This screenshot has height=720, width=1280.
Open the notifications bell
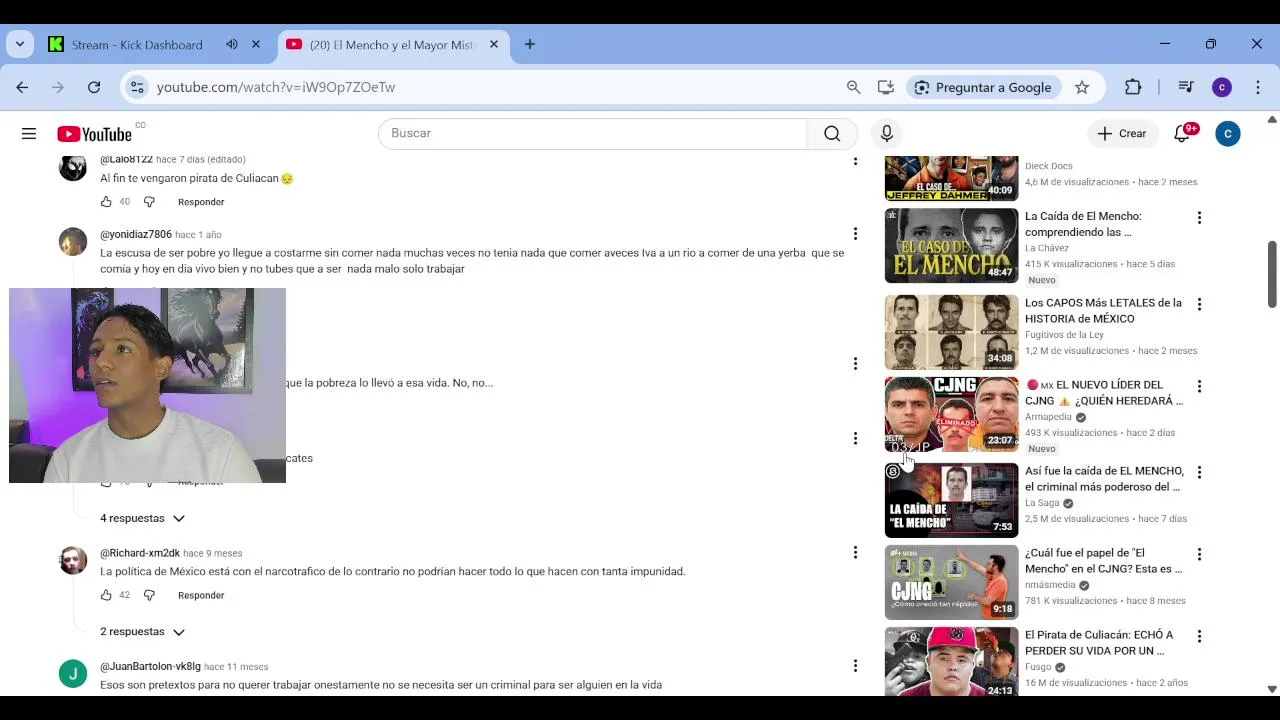(x=1182, y=133)
